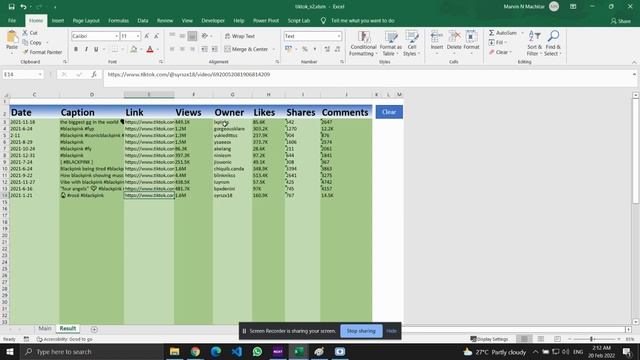The height and width of the screenshot is (360, 640).
Task: Expand the Merge & Center dropdown arrow
Action: pos(274,49)
